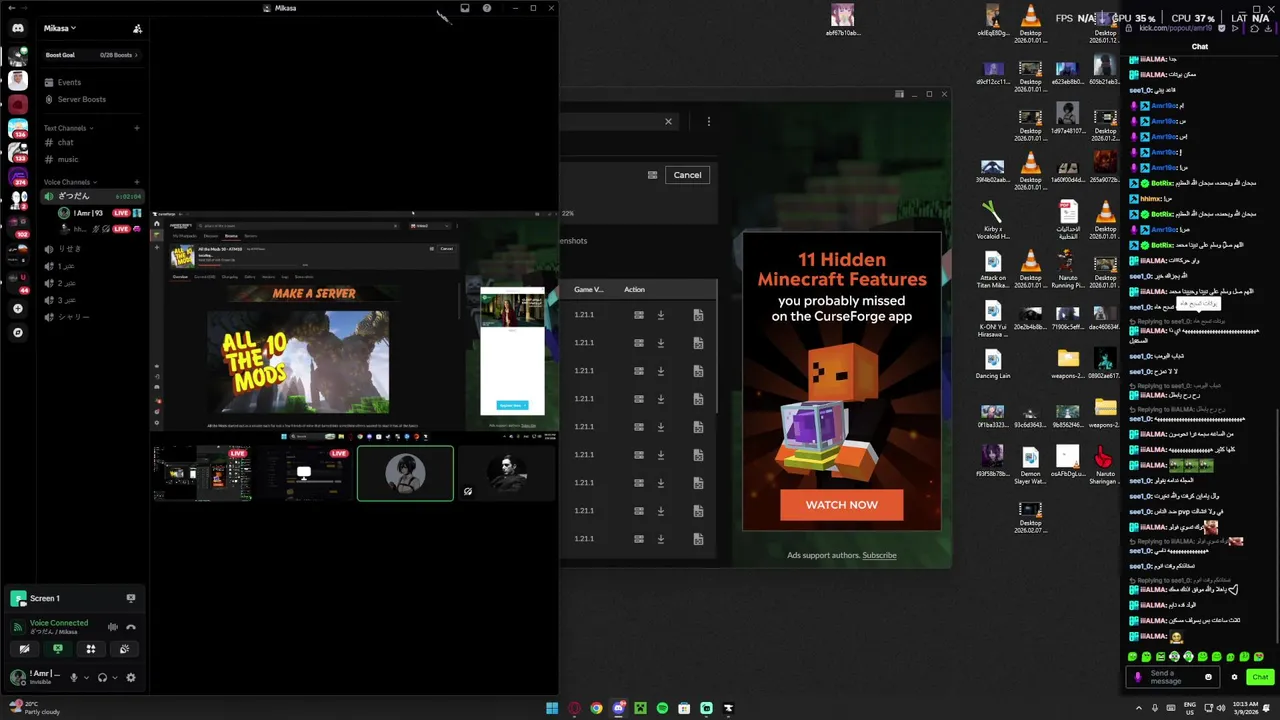Click WATCH NOW on CurseForge ad
The height and width of the screenshot is (720, 1280).
click(841, 505)
